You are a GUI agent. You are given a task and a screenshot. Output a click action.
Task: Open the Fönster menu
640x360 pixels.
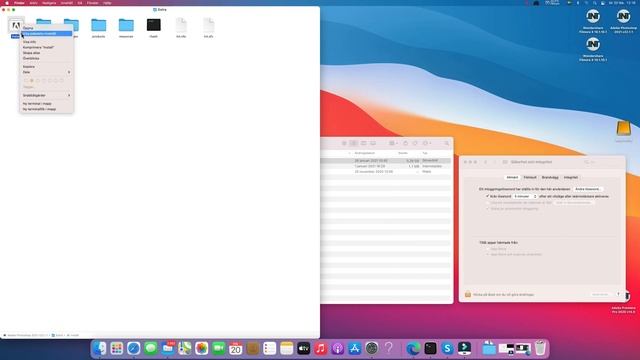click(93, 3)
